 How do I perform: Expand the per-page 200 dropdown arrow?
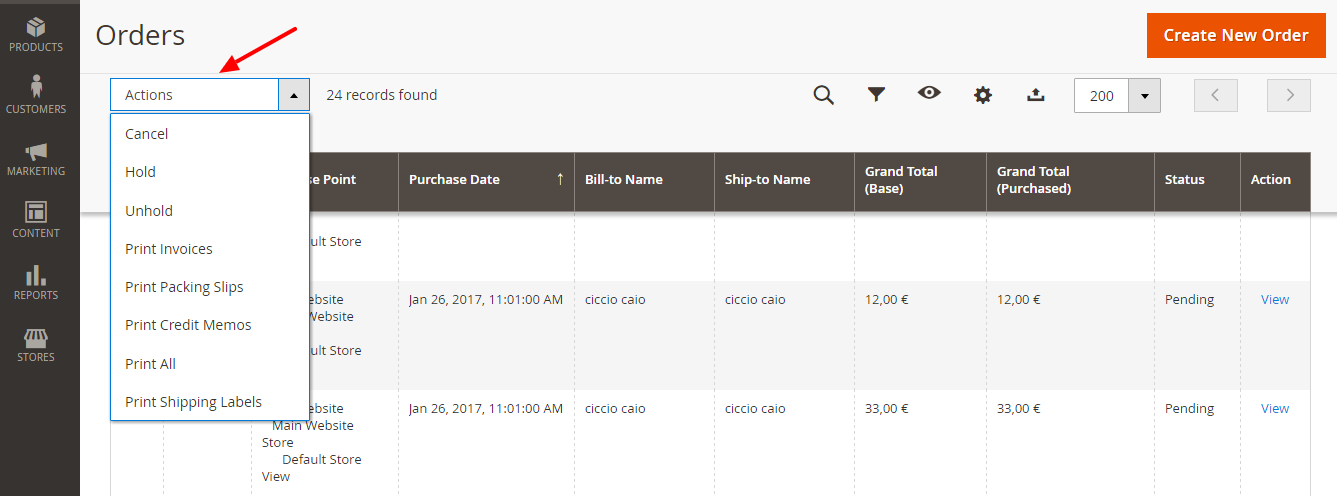coord(1144,96)
